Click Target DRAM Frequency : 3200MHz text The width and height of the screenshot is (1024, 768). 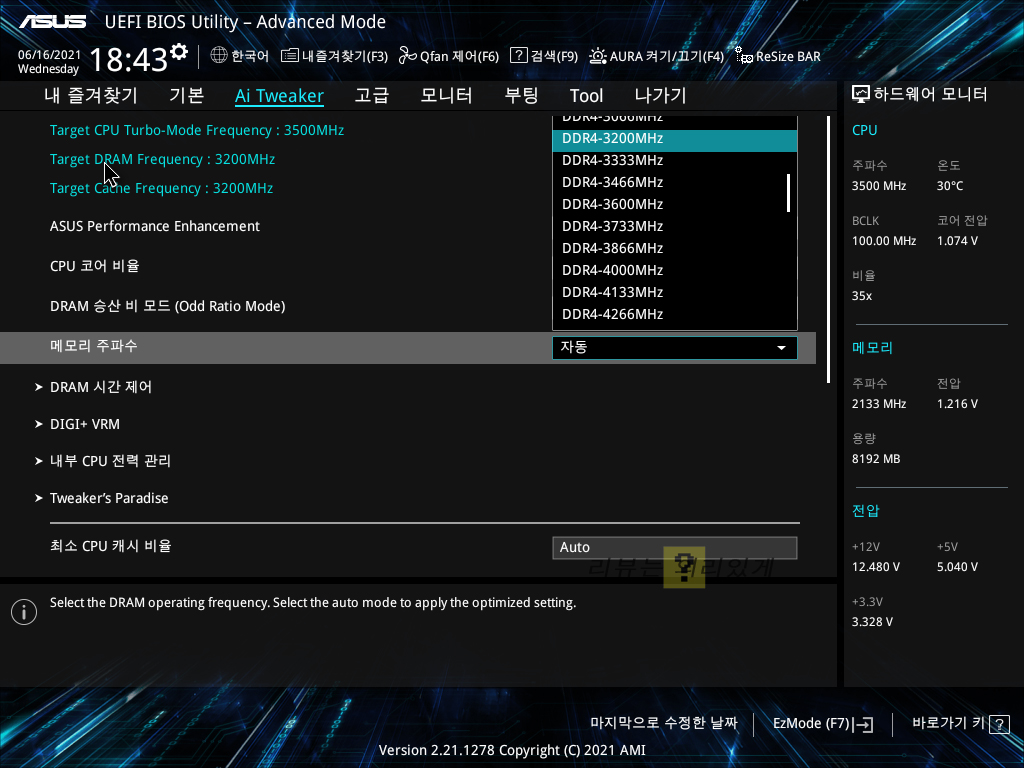tap(163, 159)
